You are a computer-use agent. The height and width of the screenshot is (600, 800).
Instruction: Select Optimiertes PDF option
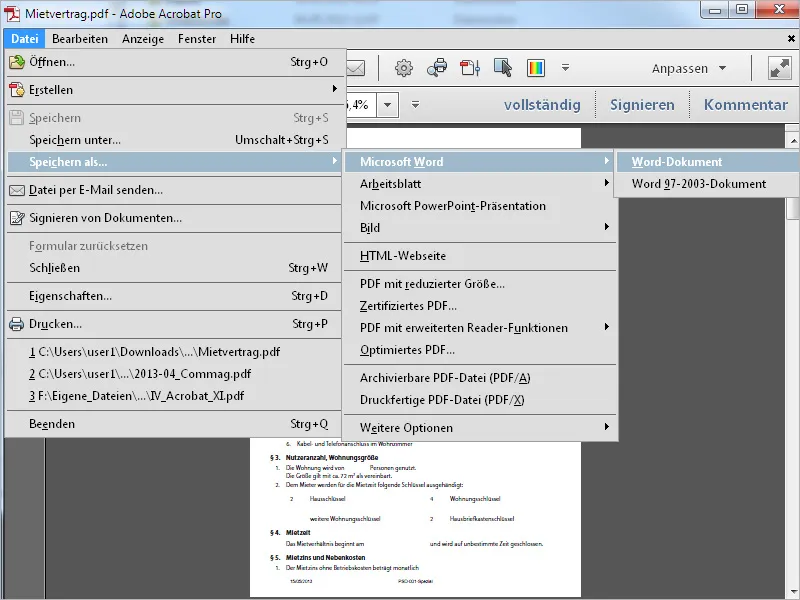(x=480, y=350)
